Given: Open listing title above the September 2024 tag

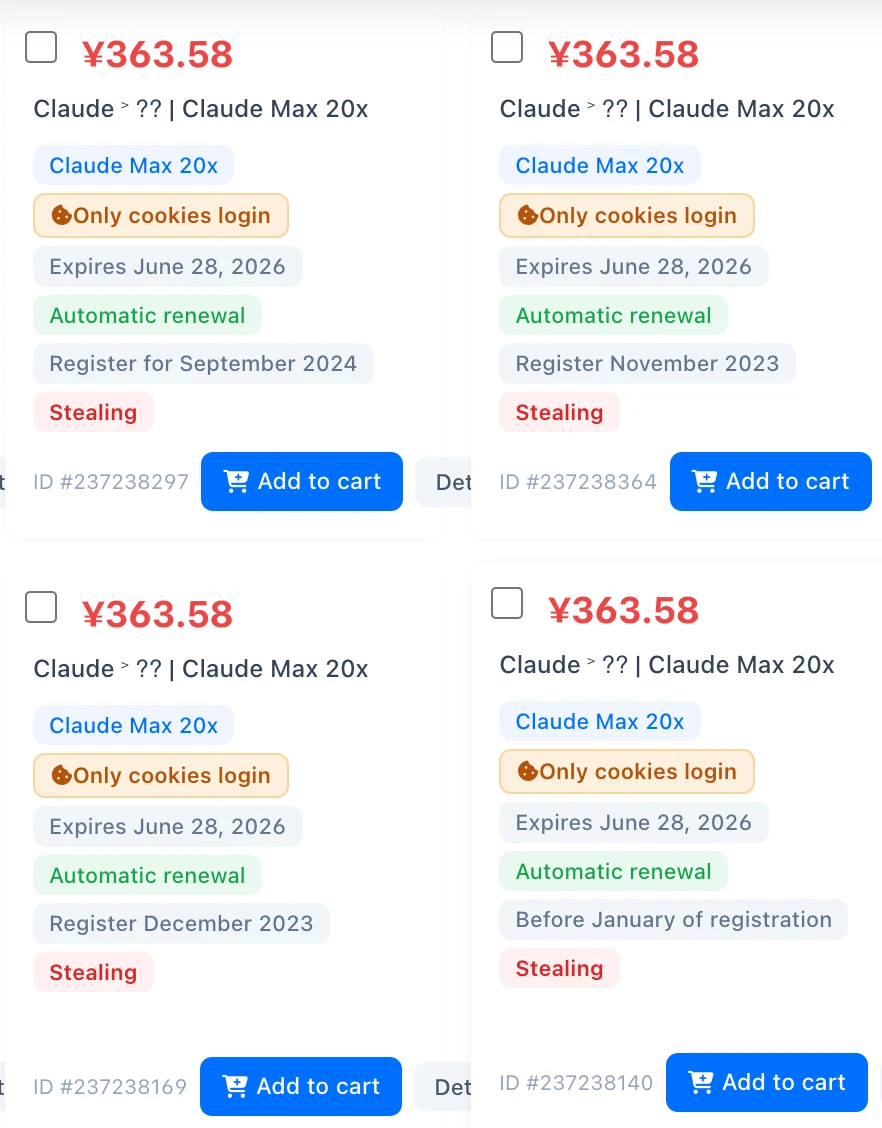Looking at the screenshot, I should [x=201, y=109].
